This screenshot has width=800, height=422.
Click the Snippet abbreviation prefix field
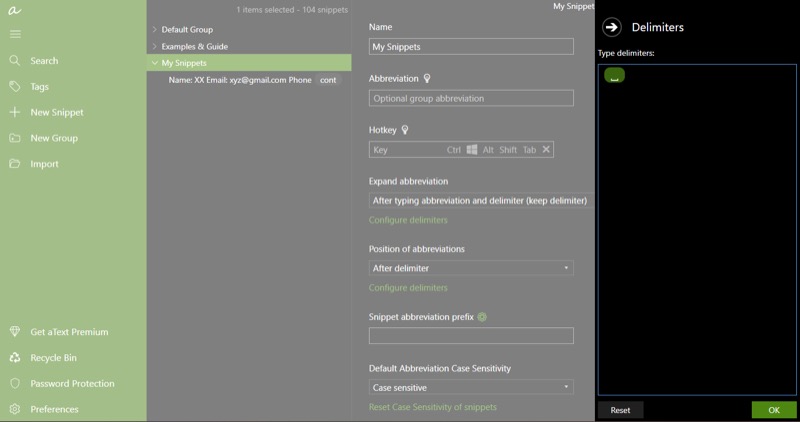pos(471,335)
